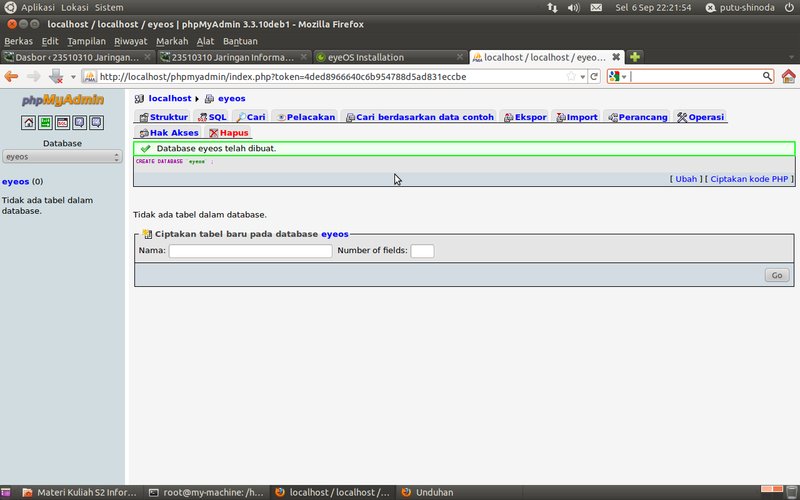Open phpMyAdmin documentation question-mark icon
This screenshot has height=500, width=800.
coord(79,122)
